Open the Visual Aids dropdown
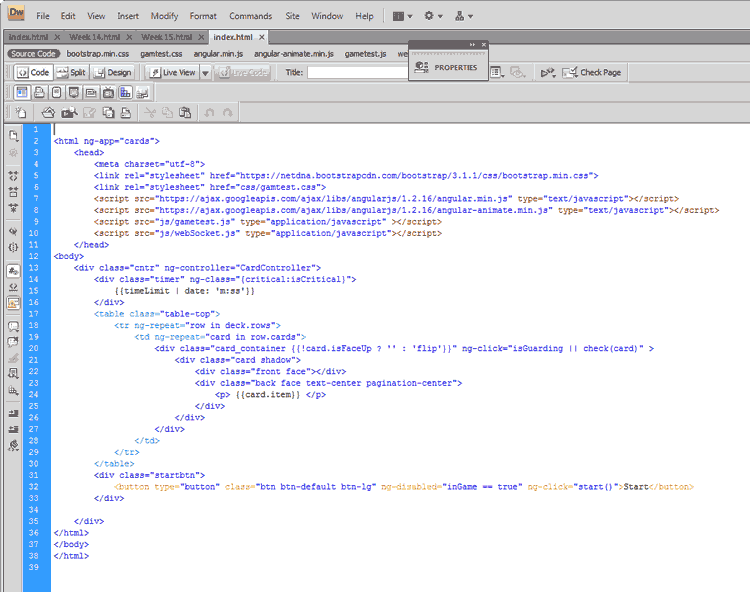 pos(518,73)
